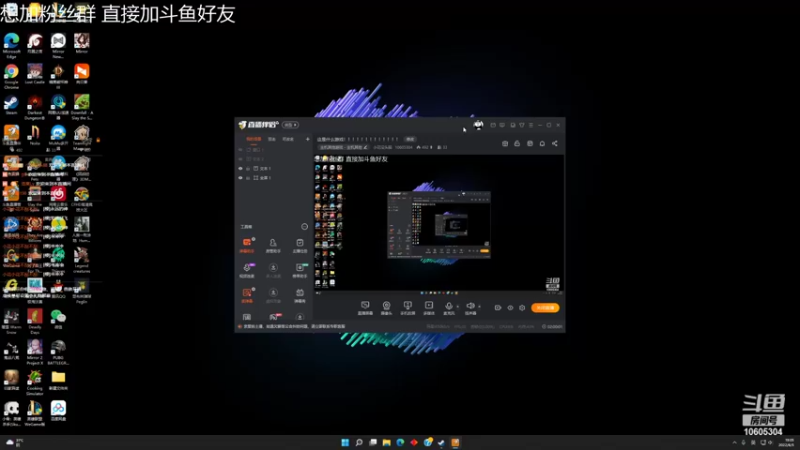800x450 pixels.
Task: Open the streamer avatar in title bar
Action: pyautogui.click(x=478, y=124)
